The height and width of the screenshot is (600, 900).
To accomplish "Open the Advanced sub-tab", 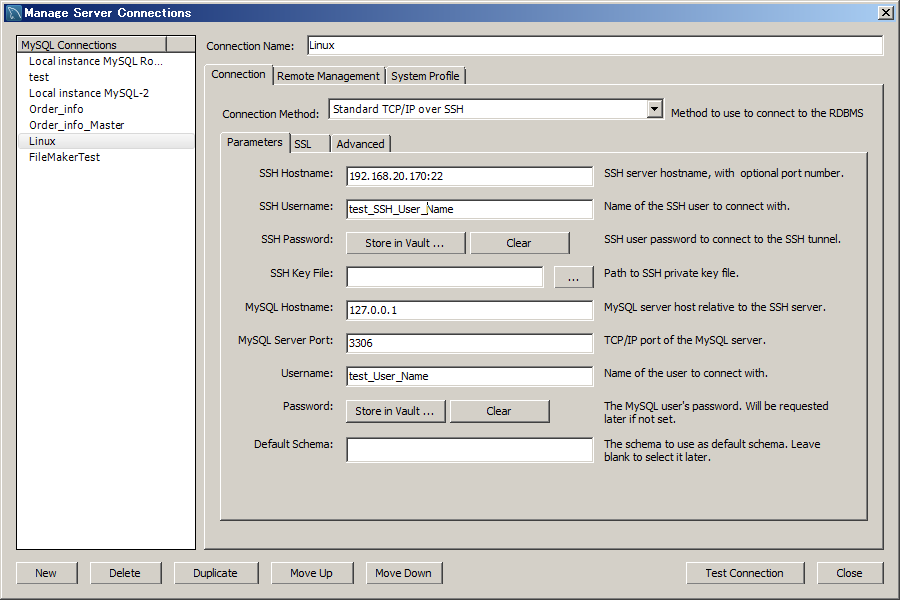I will (x=360, y=144).
